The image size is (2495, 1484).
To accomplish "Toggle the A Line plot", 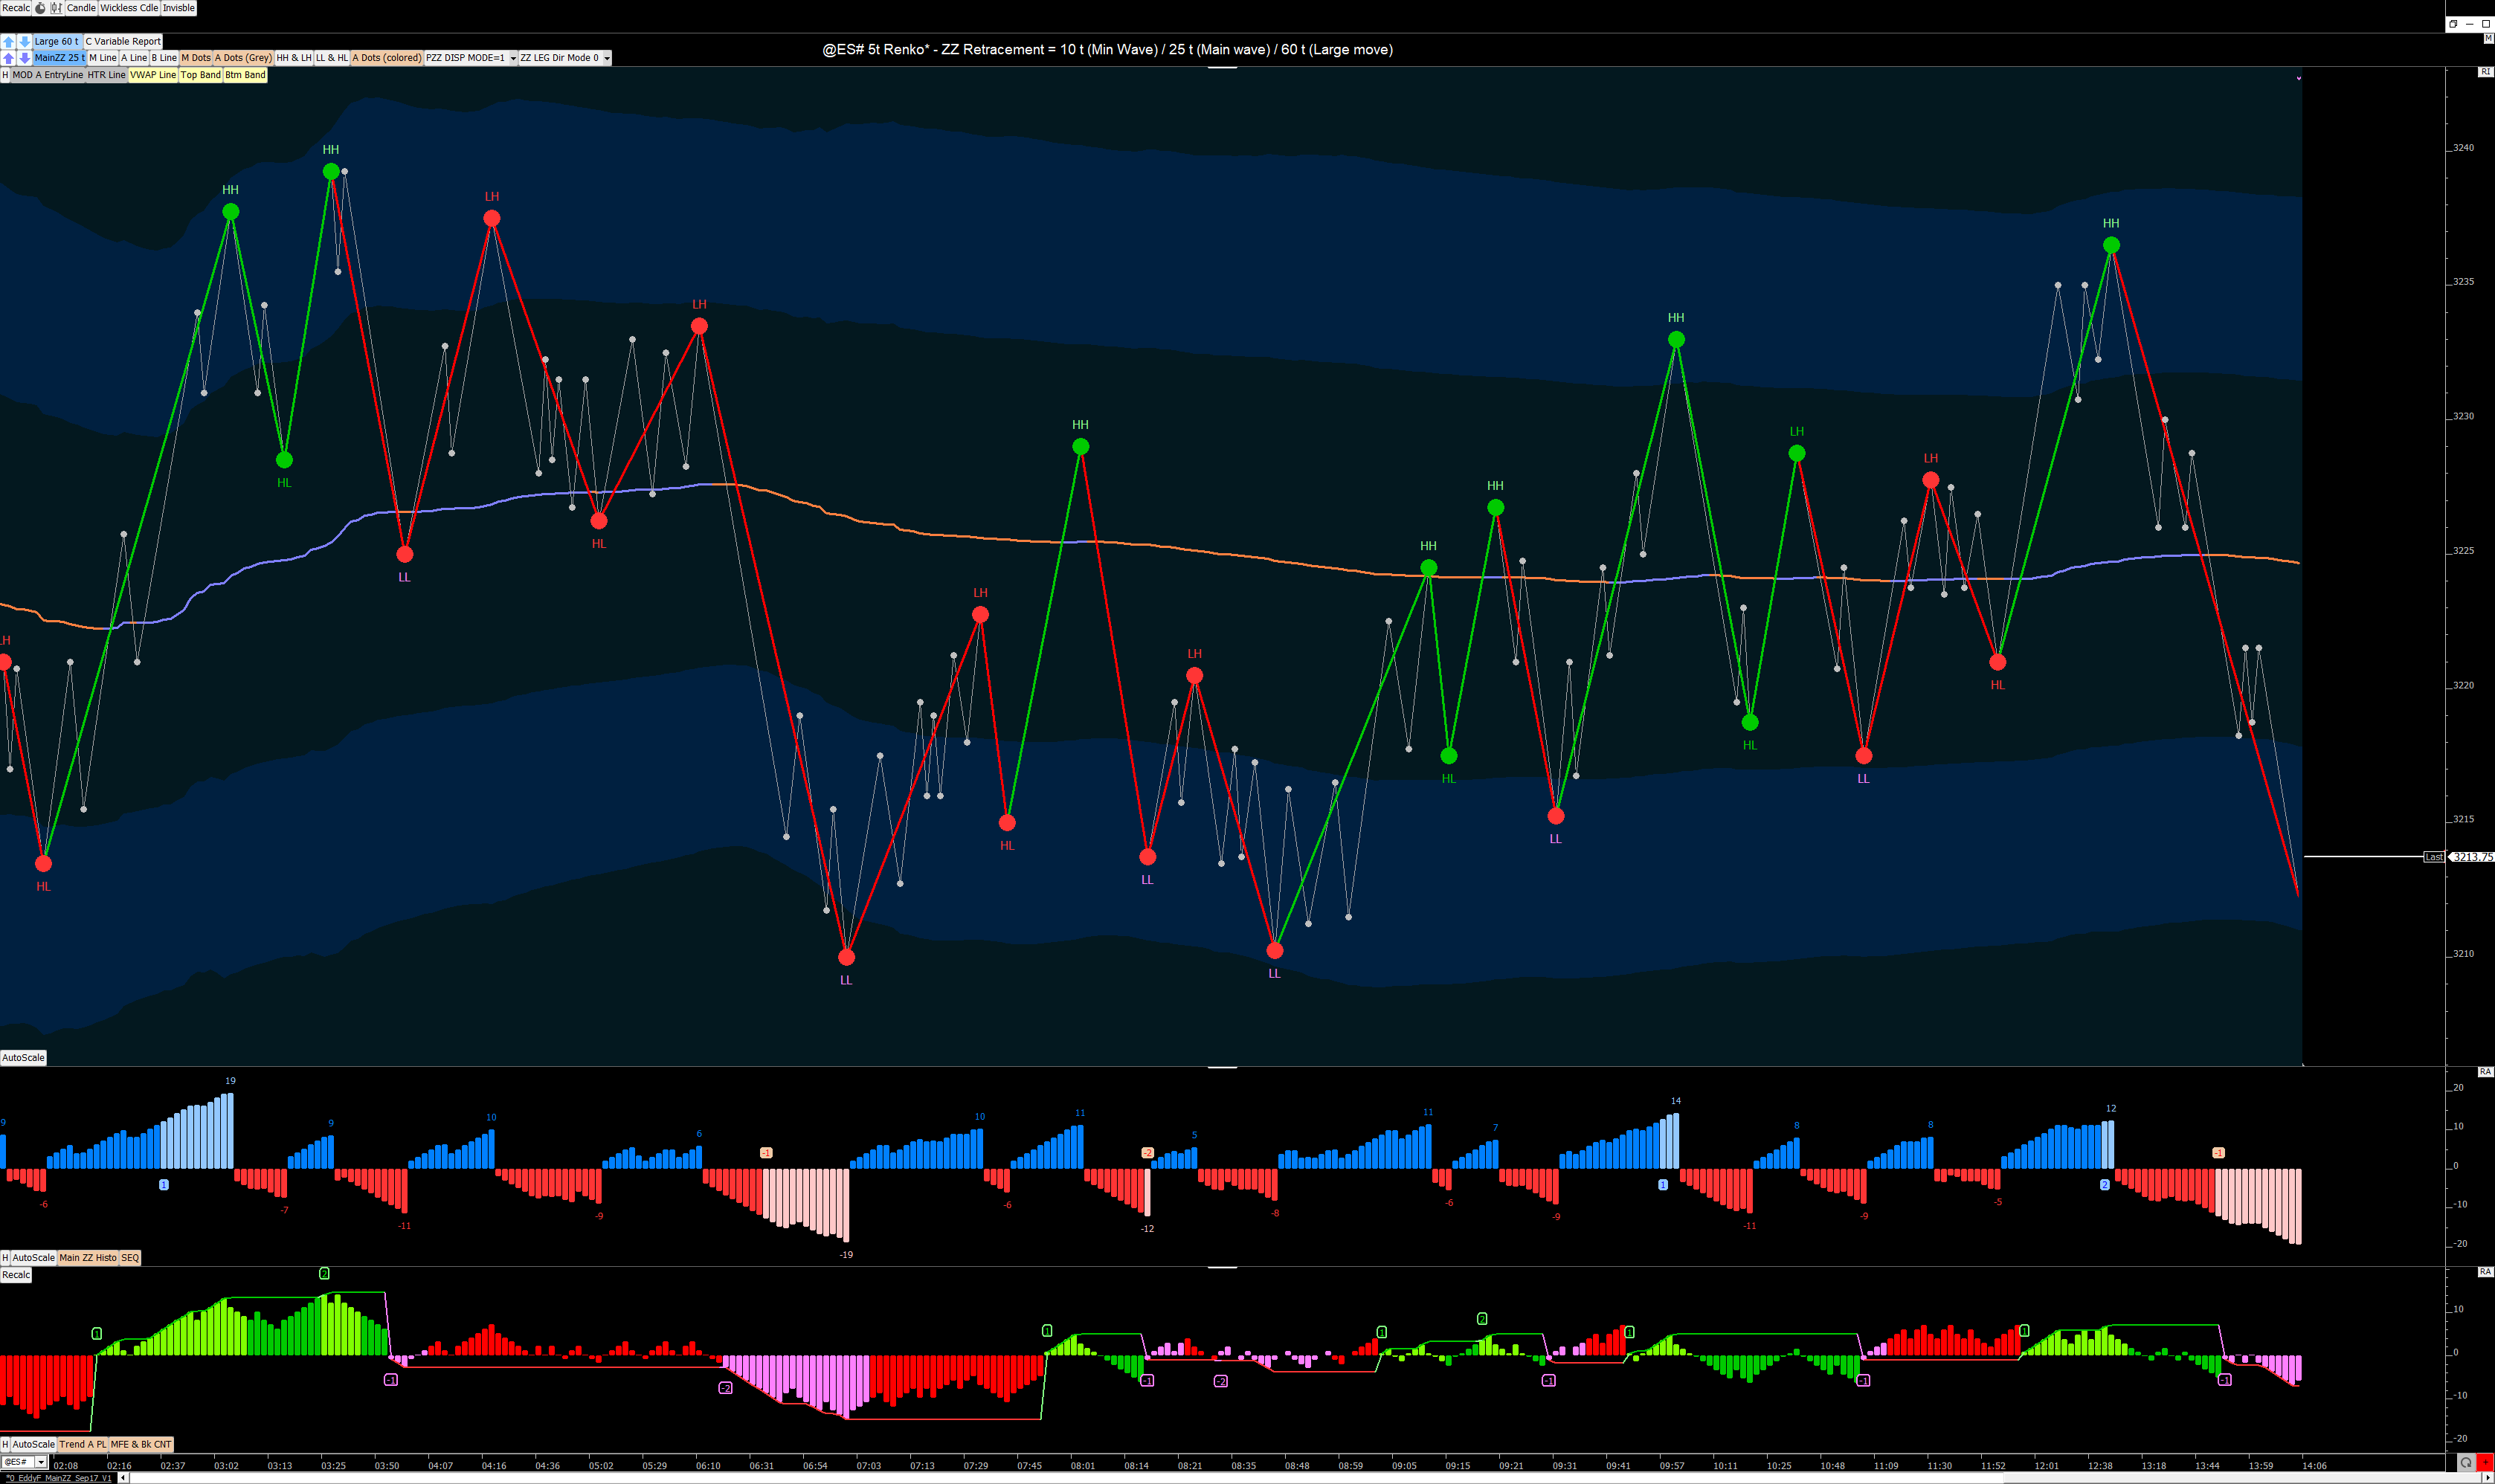I will coord(134,58).
